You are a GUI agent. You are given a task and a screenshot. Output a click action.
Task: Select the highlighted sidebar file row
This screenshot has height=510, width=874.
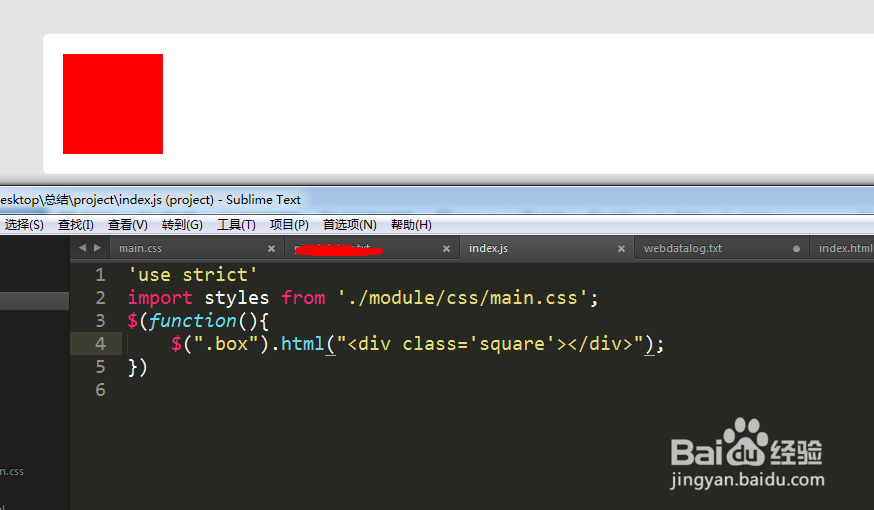(x=35, y=301)
